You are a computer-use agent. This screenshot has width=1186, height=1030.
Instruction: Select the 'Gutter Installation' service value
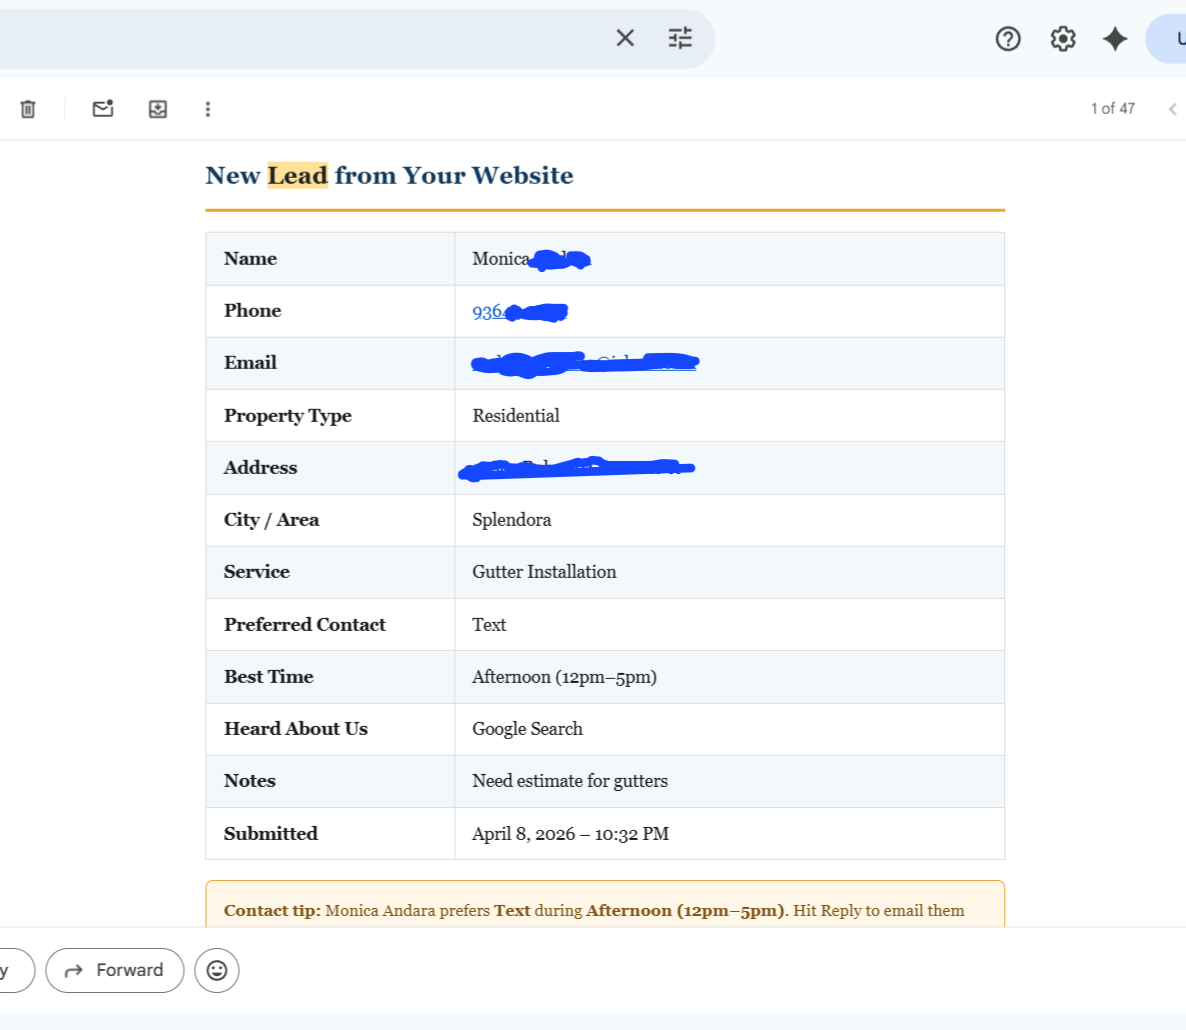[x=544, y=572]
